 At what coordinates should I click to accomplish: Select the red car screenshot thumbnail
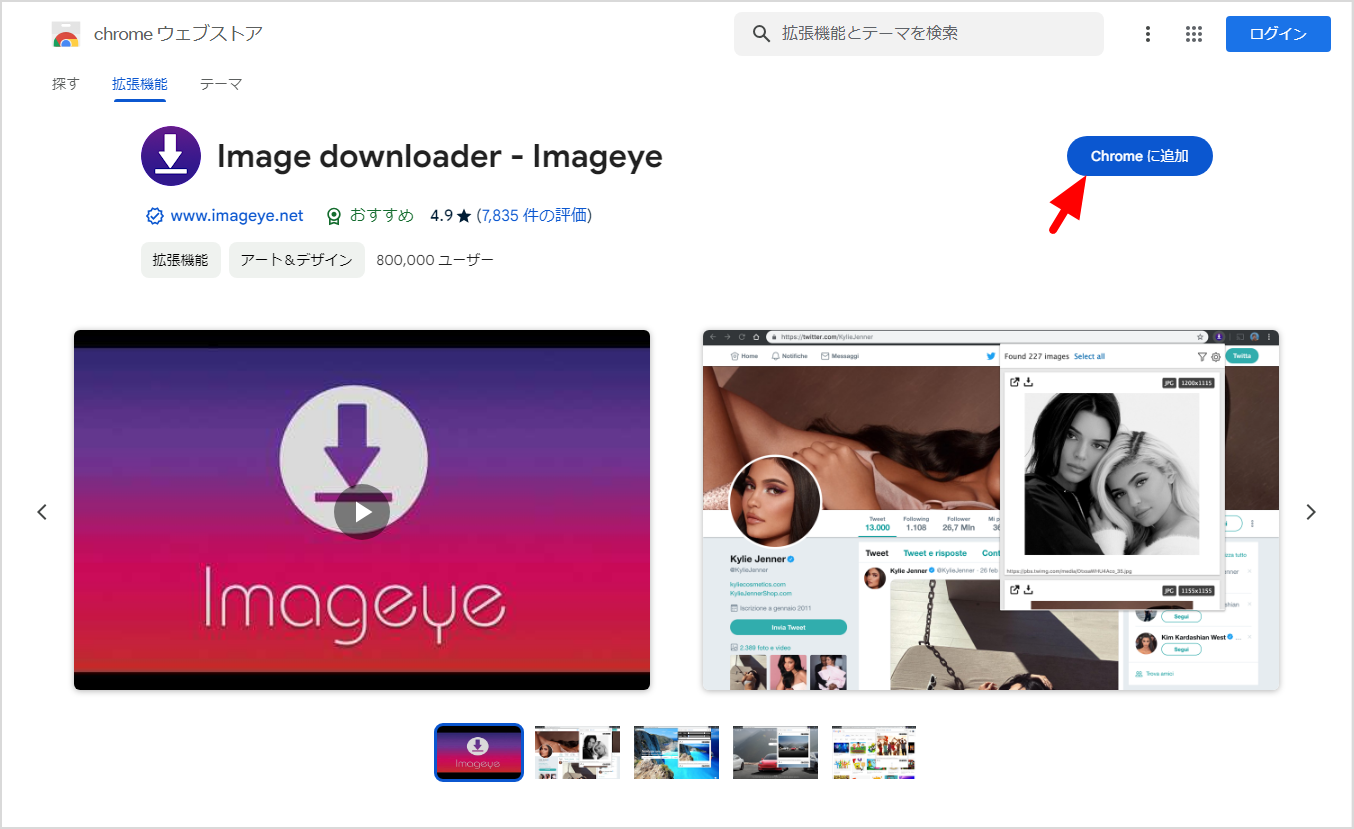pos(775,752)
